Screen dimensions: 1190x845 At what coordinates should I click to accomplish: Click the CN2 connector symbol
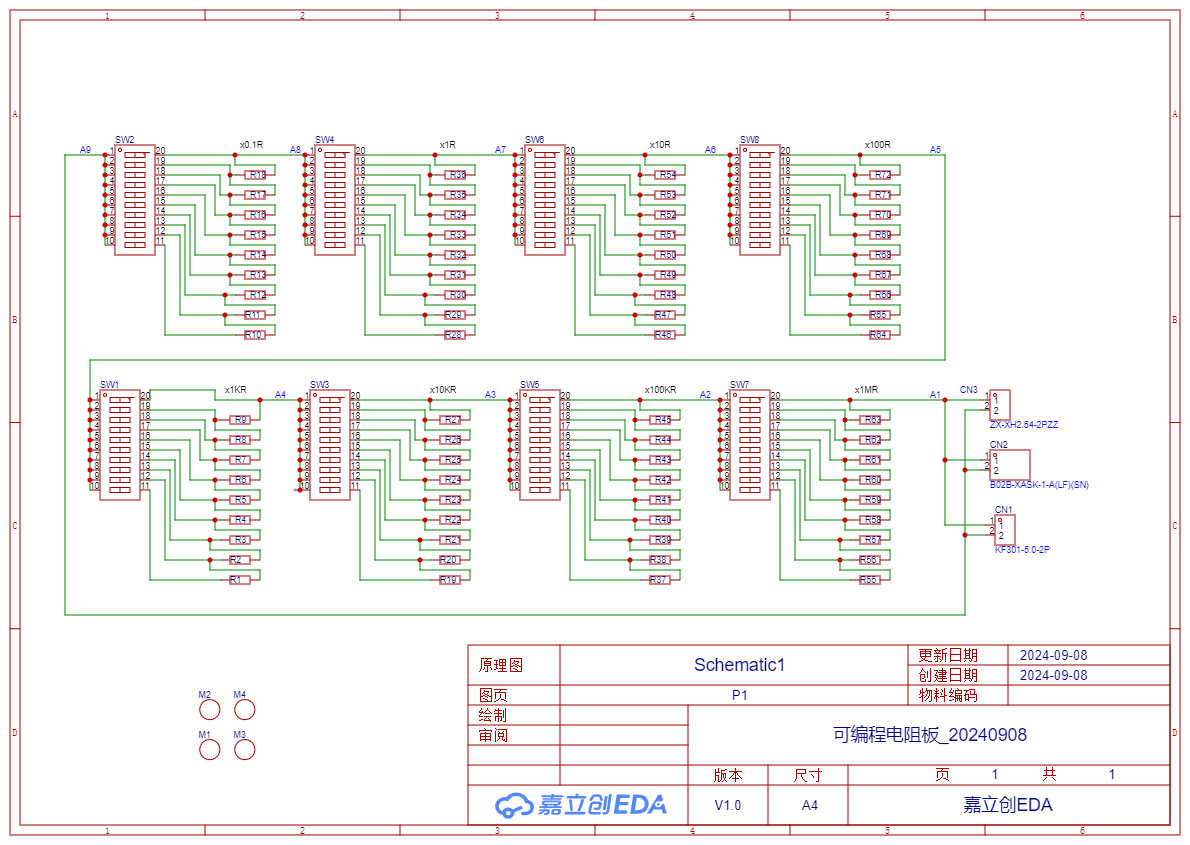coord(1009,465)
